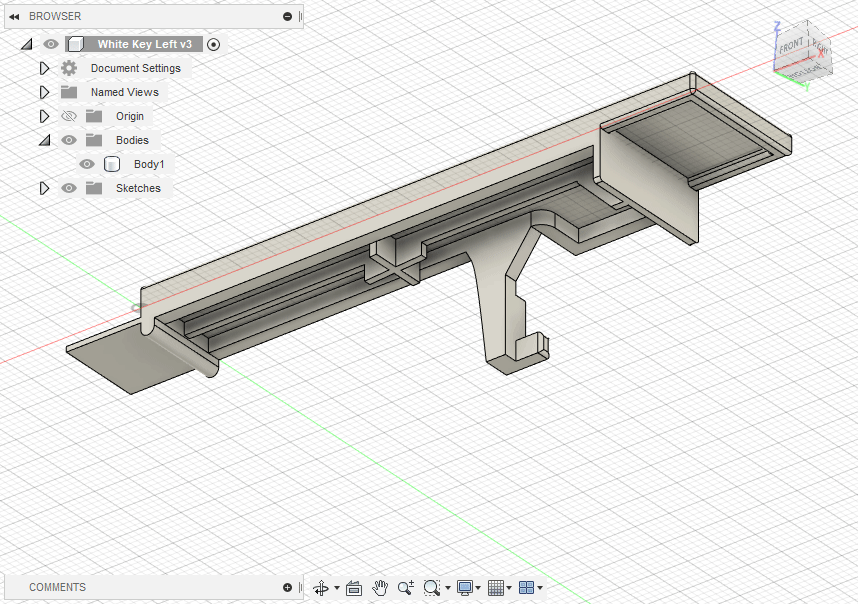Show the Origin folder via eye icon
This screenshot has width=858, height=604.
click(69, 116)
